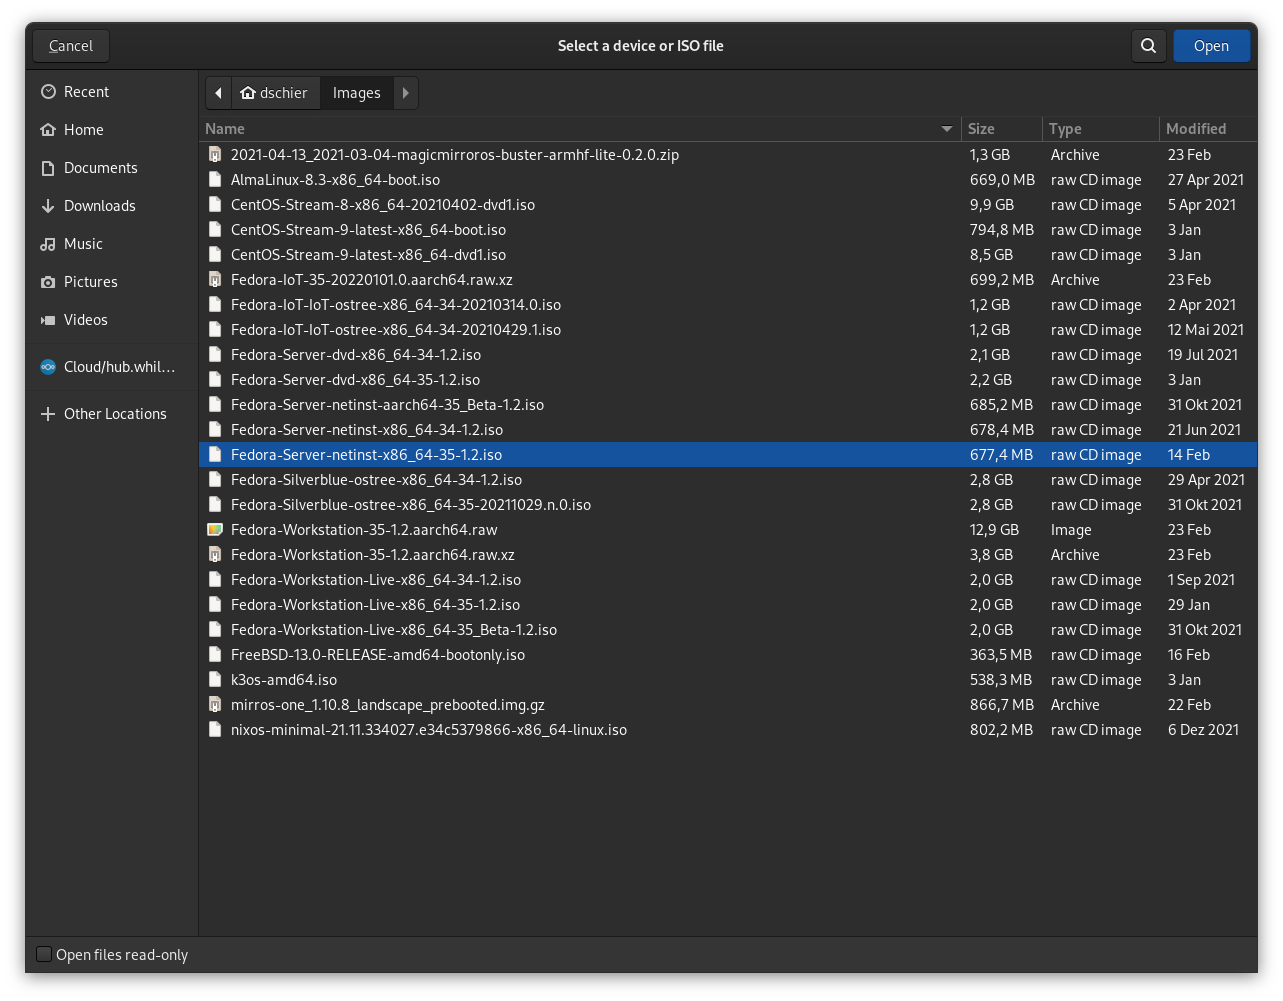Toggle sort order with the Name column arrow
Viewport: 1283px width, 1001px height.
point(947,129)
